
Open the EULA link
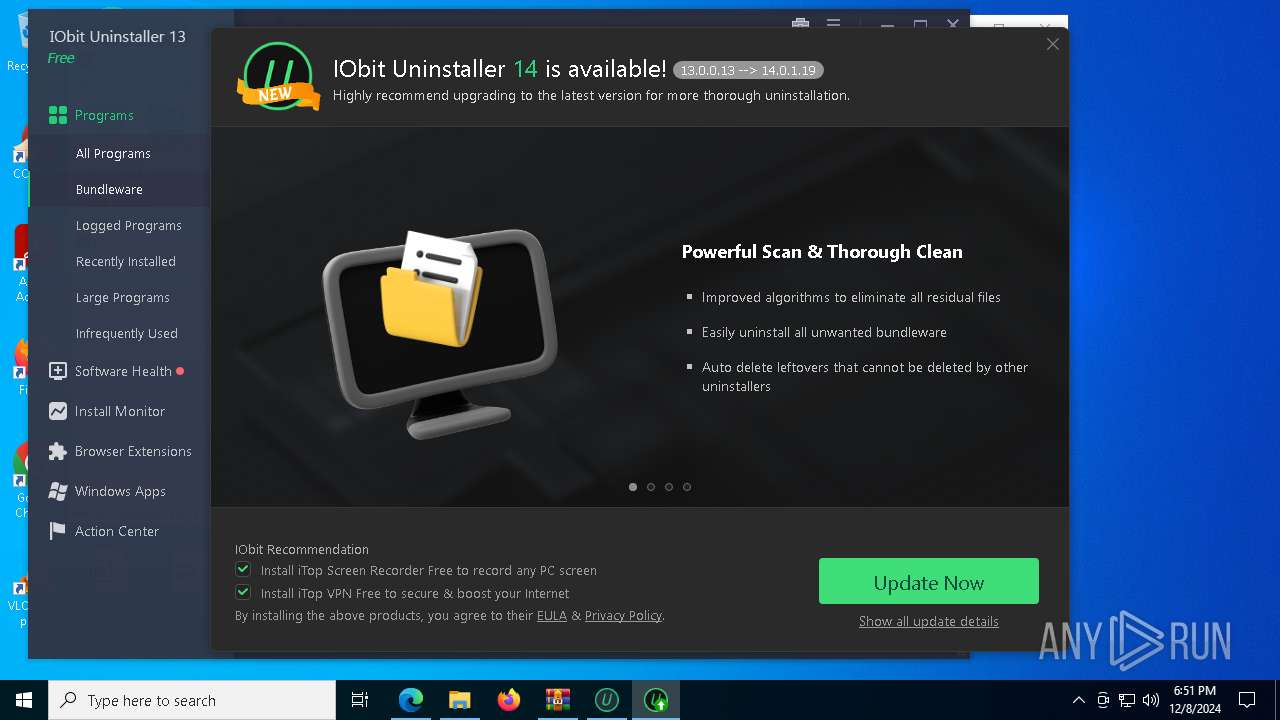pyautogui.click(x=552, y=616)
